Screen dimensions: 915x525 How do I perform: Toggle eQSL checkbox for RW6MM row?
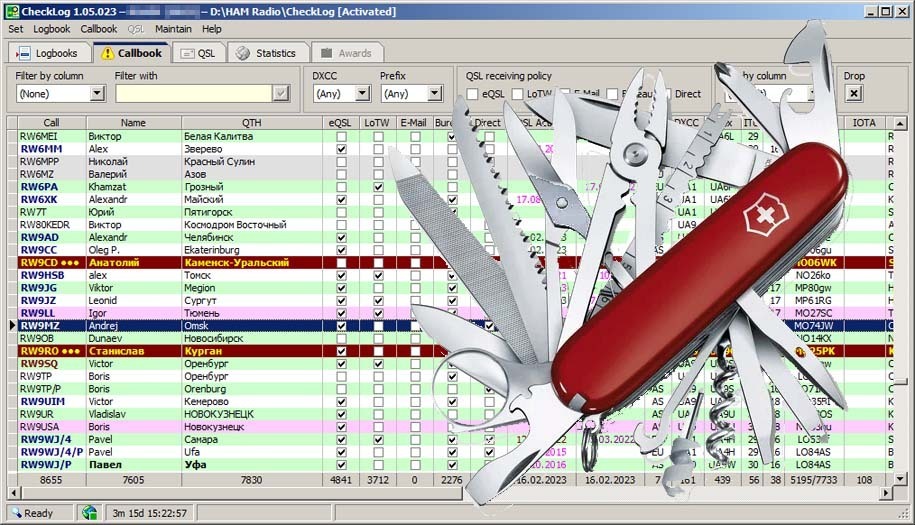341,149
